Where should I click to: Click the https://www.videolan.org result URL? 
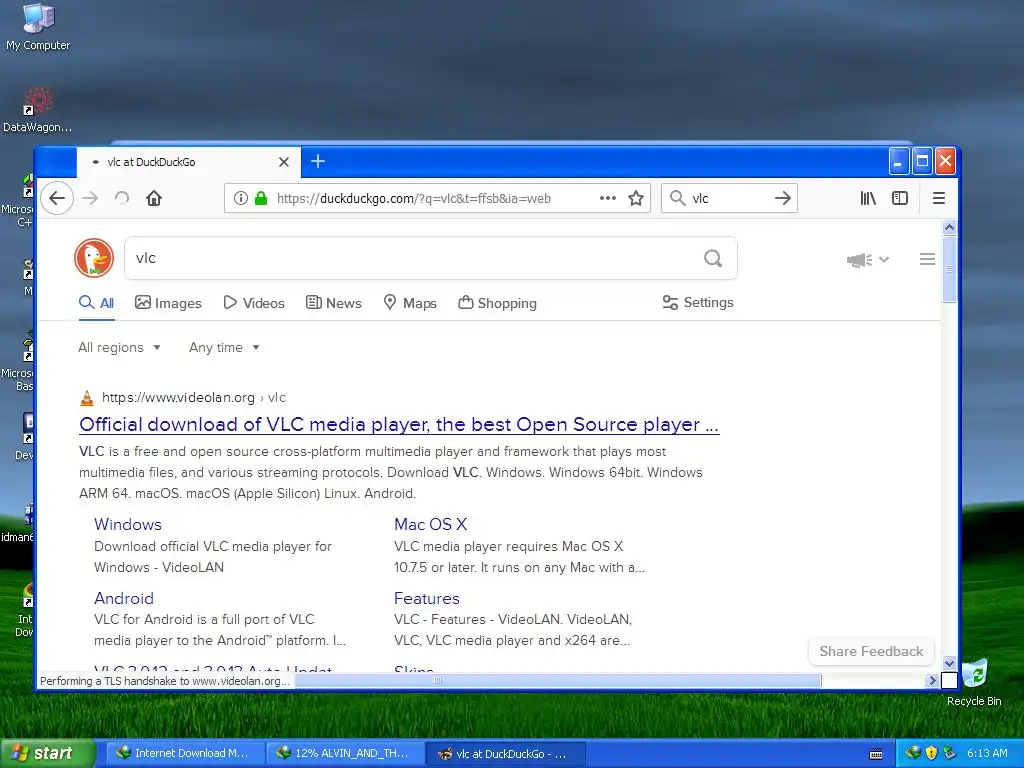178,397
